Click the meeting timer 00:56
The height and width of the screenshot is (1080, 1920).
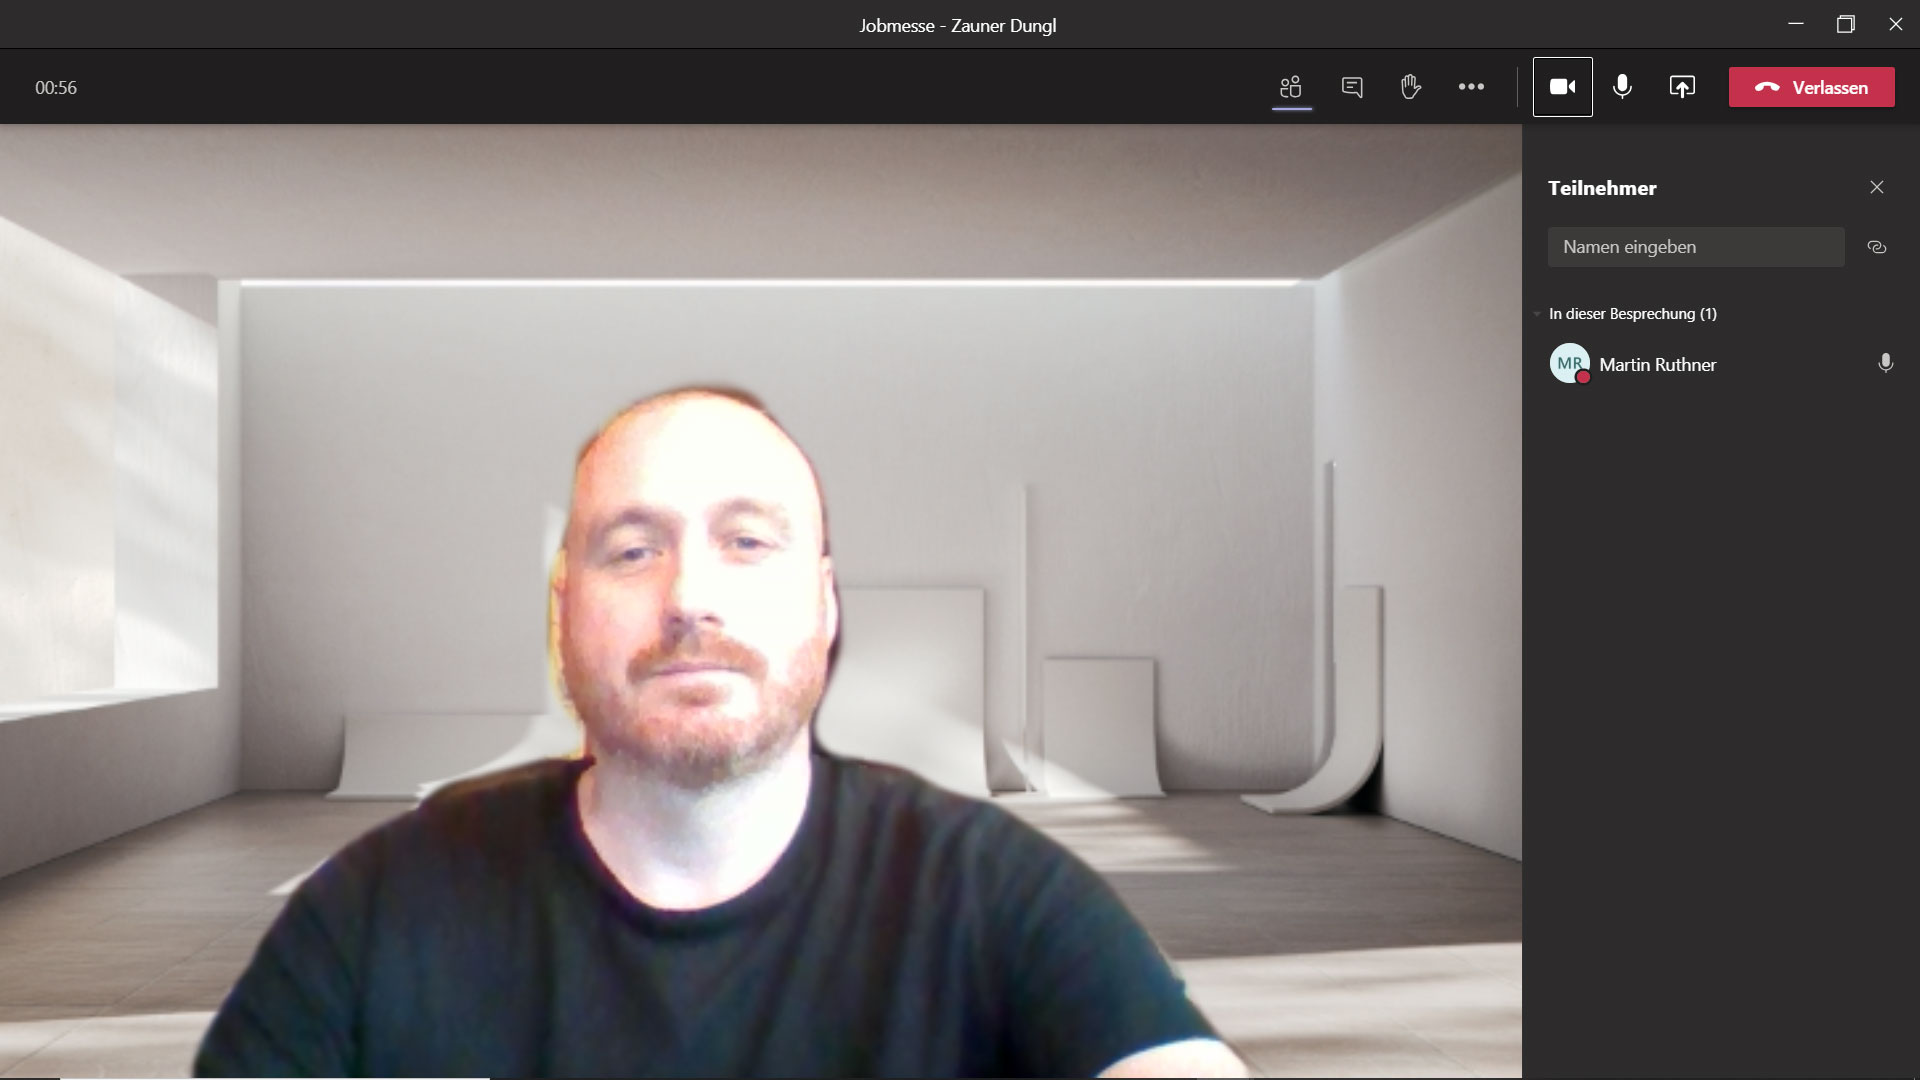[x=56, y=88]
